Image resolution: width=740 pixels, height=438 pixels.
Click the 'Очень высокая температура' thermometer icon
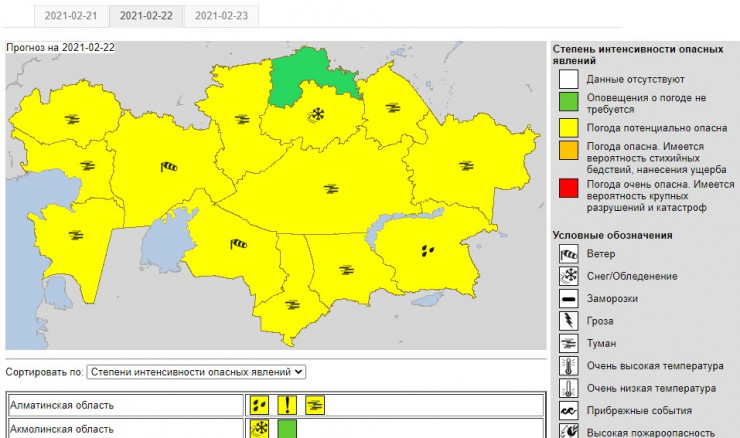[568, 366]
